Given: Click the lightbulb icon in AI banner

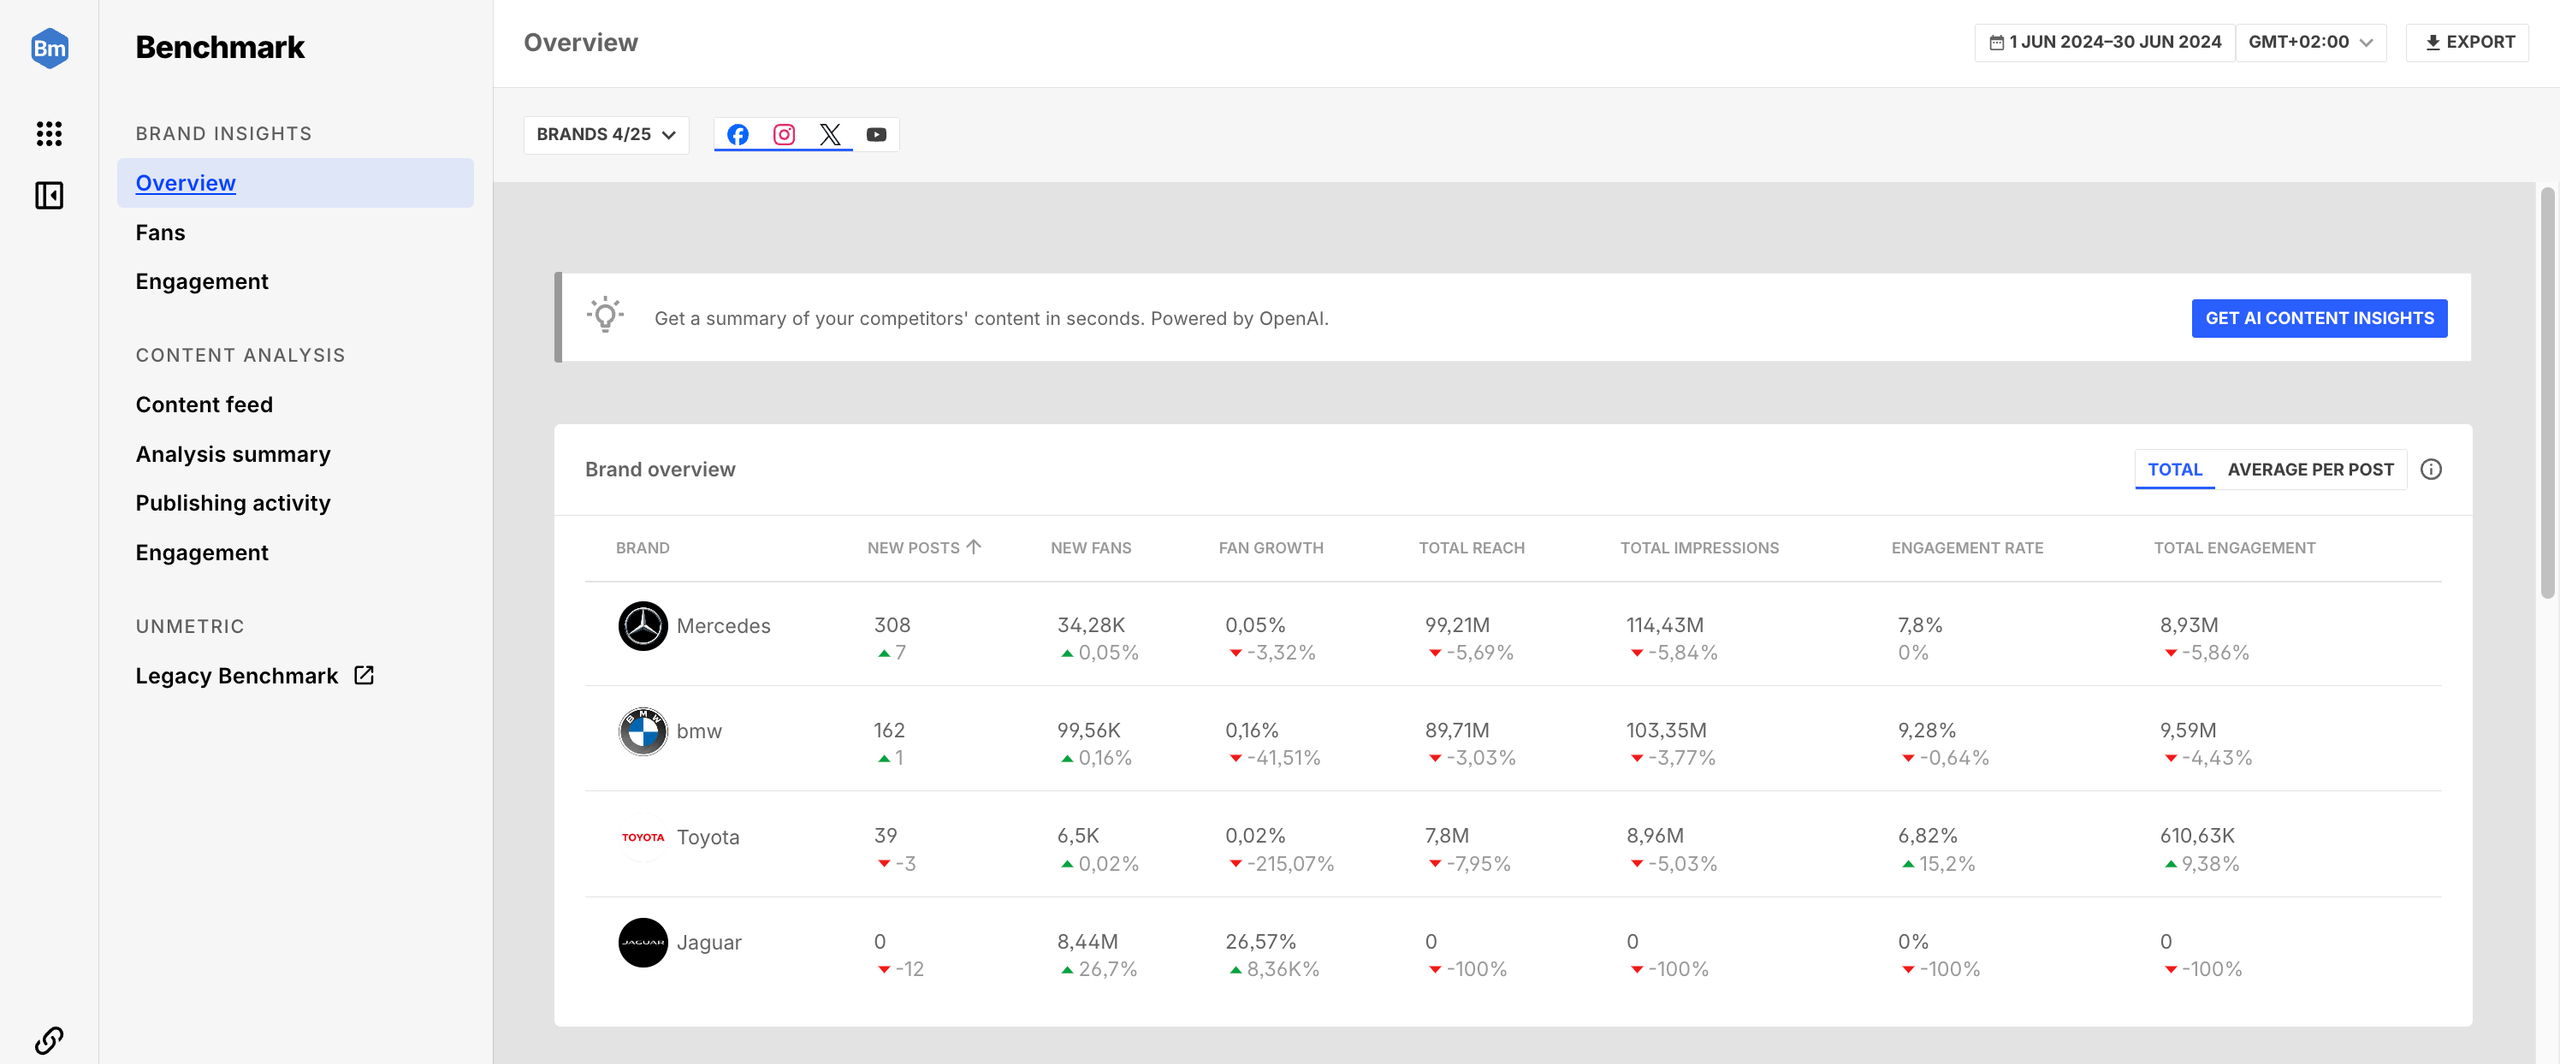Looking at the screenshot, I should (x=605, y=315).
